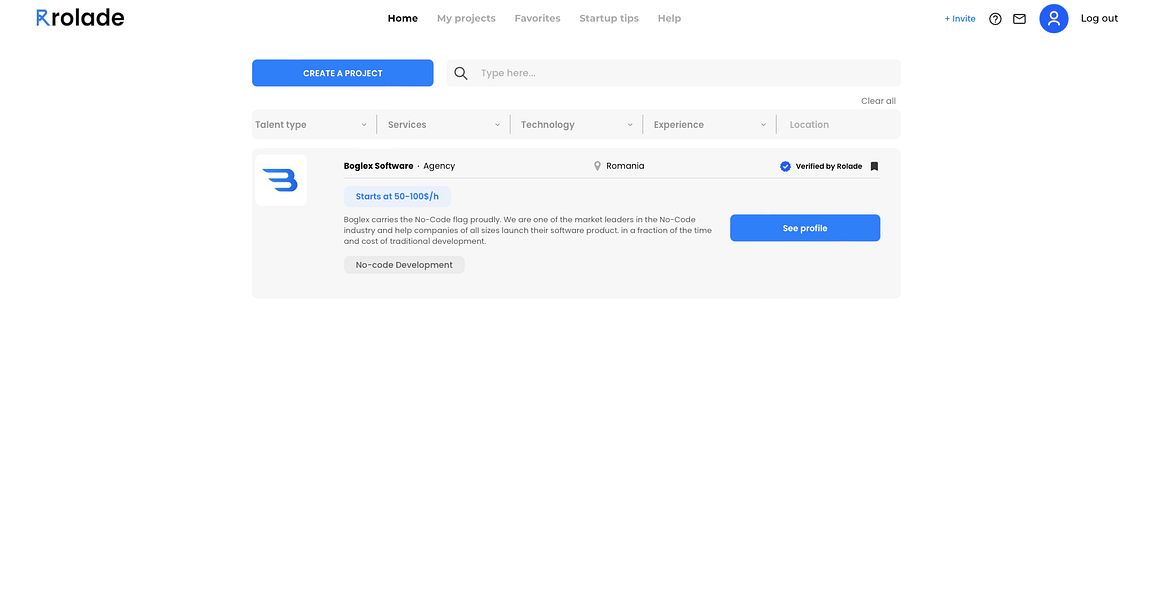Image resolution: width=1153 pixels, height=600 pixels.
Task: Focus the Location filter field
Action: coord(840,124)
